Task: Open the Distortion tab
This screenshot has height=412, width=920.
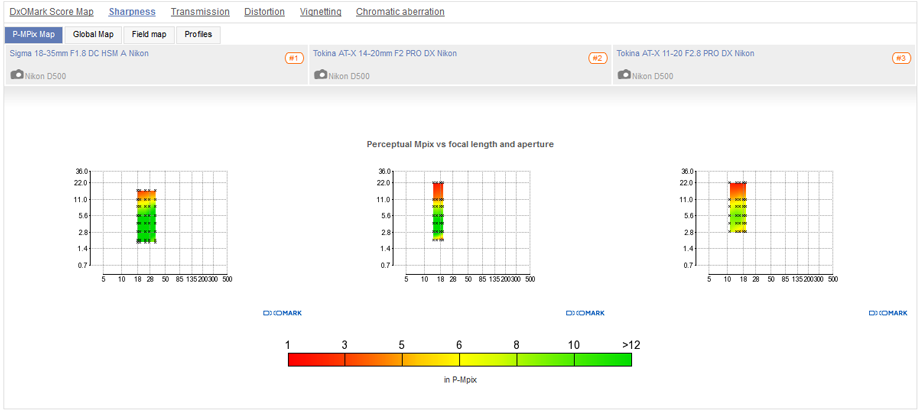Action: pos(265,12)
